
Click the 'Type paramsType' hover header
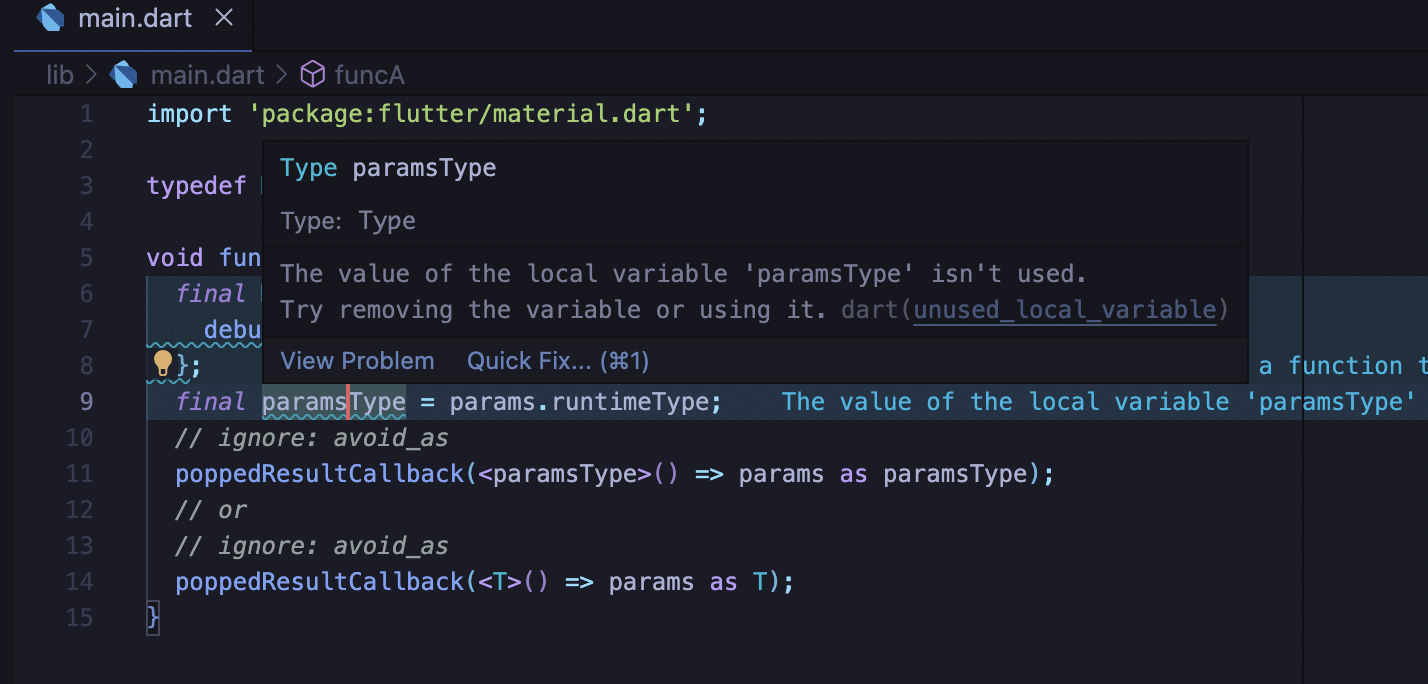(388, 167)
